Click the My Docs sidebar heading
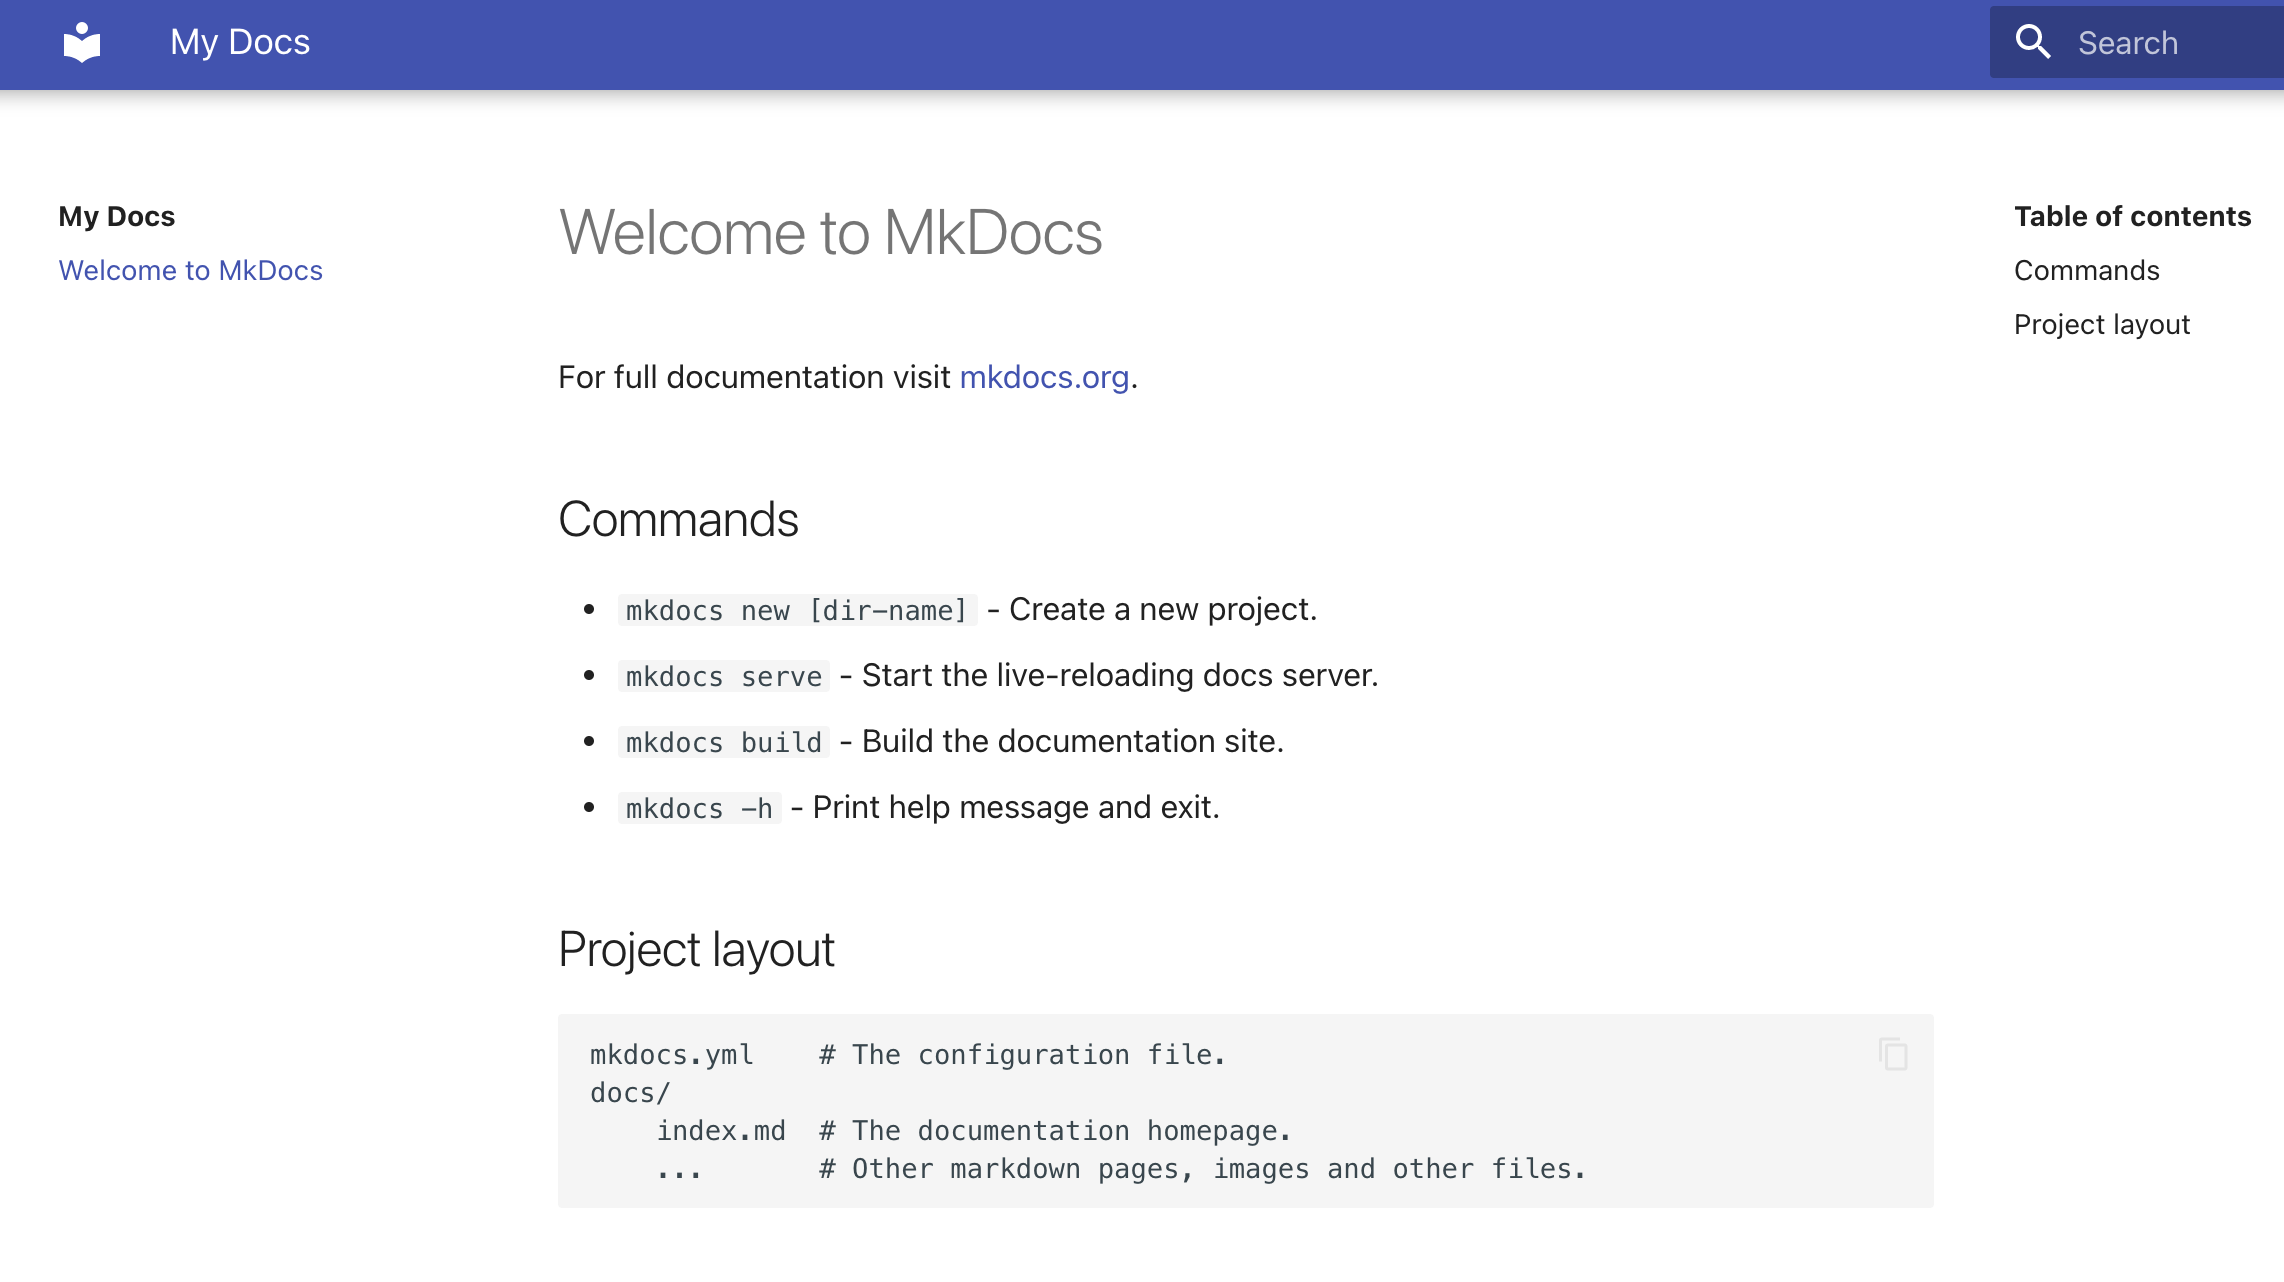 116,216
